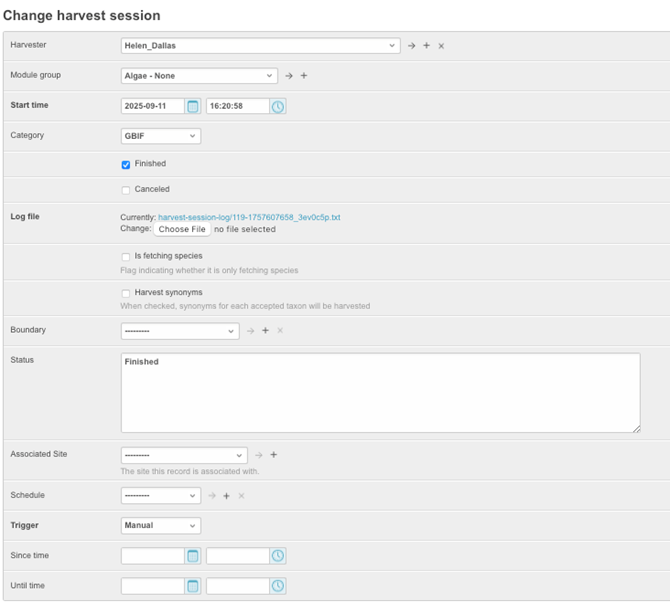Expand the Category dropdown set to GBIF
The height and width of the screenshot is (602, 670).
point(160,136)
